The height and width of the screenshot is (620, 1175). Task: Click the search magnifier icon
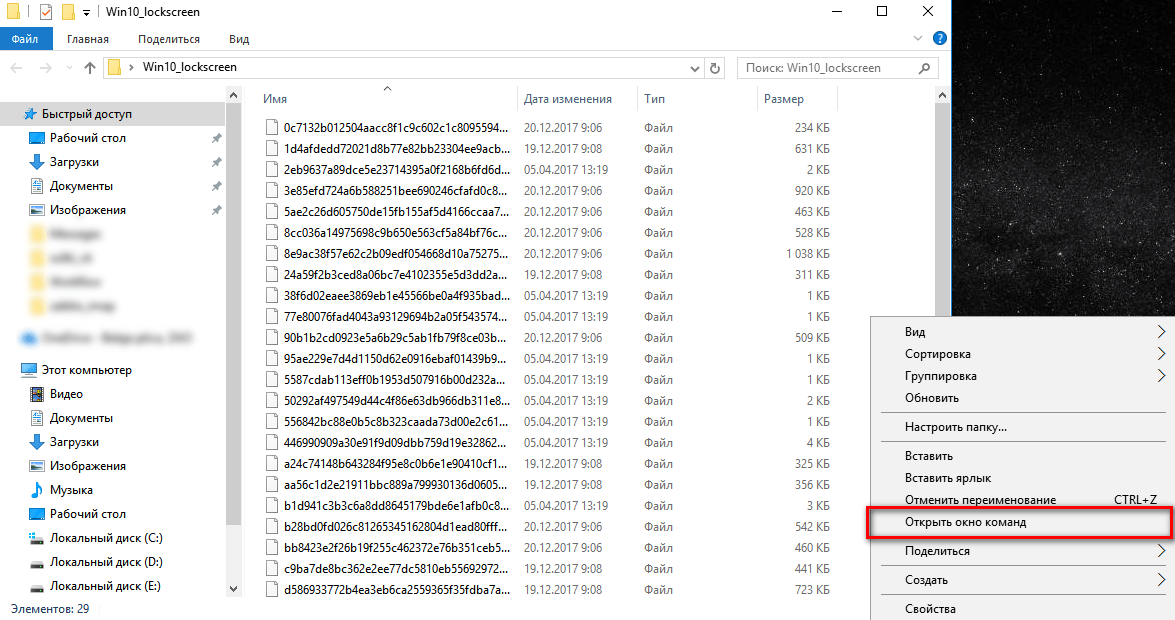[x=925, y=68]
